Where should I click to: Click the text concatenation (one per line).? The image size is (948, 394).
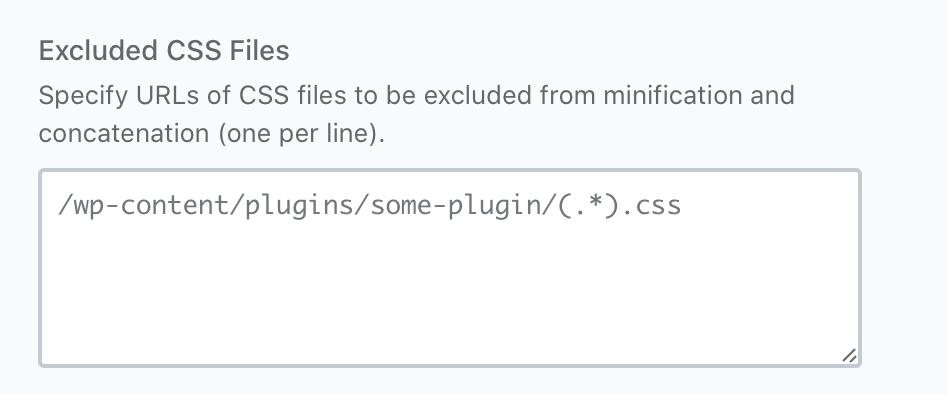tap(212, 134)
